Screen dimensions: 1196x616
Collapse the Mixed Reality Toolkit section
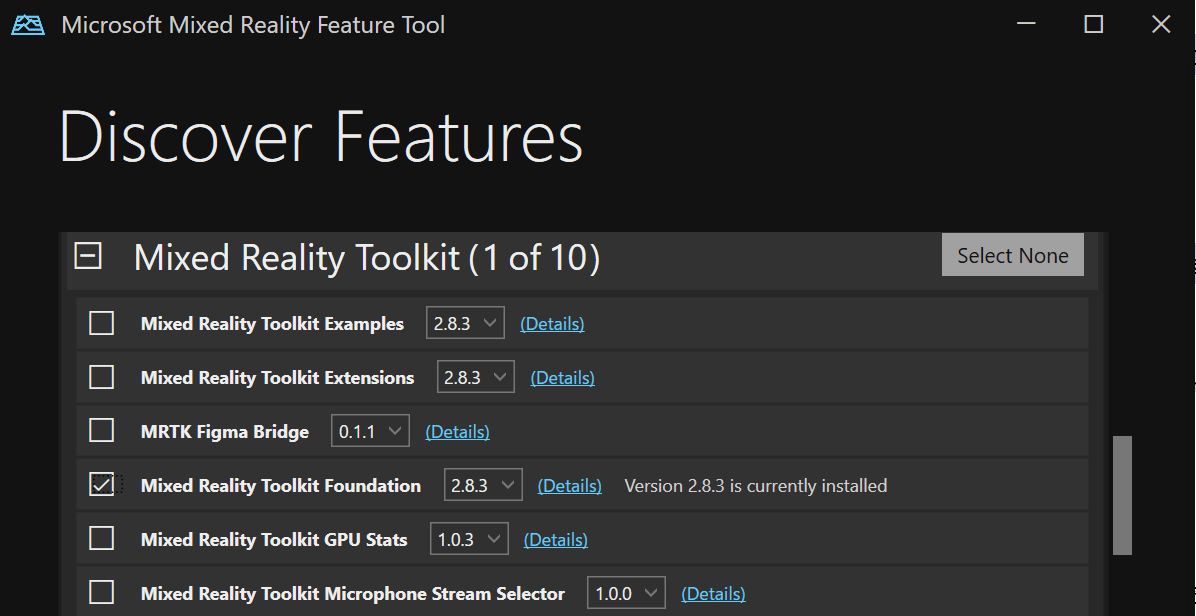click(x=88, y=256)
